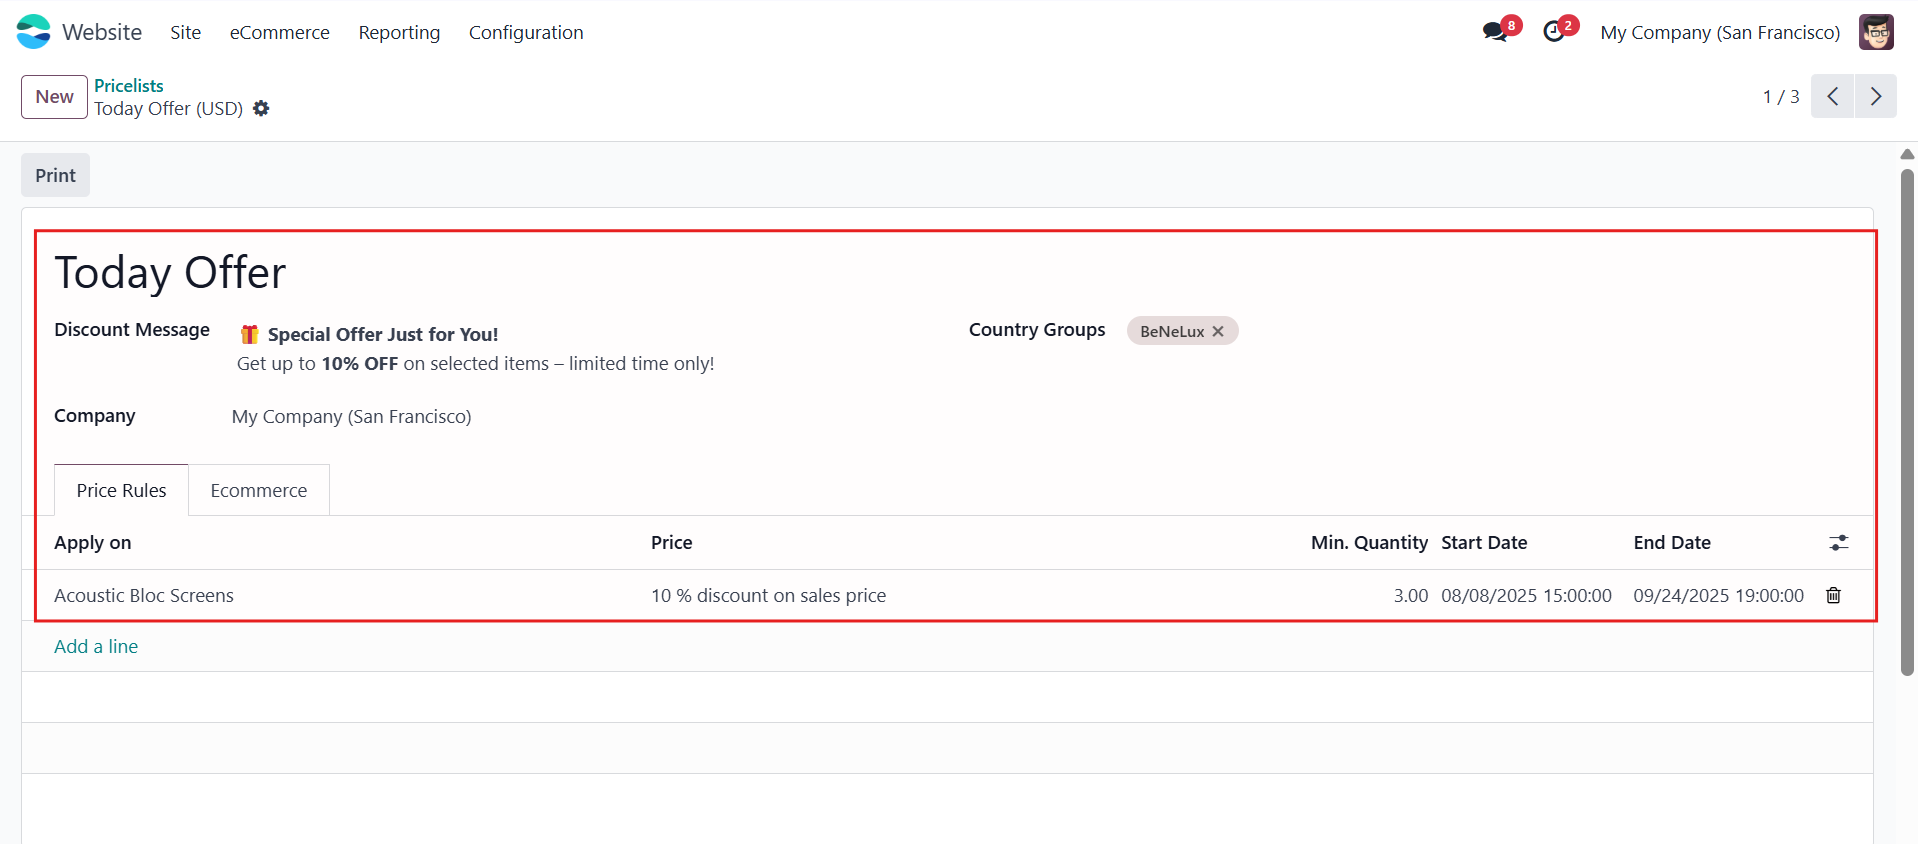The width and height of the screenshot is (1918, 844).
Task: Expand the eCommerce menu
Action: click(x=280, y=32)
